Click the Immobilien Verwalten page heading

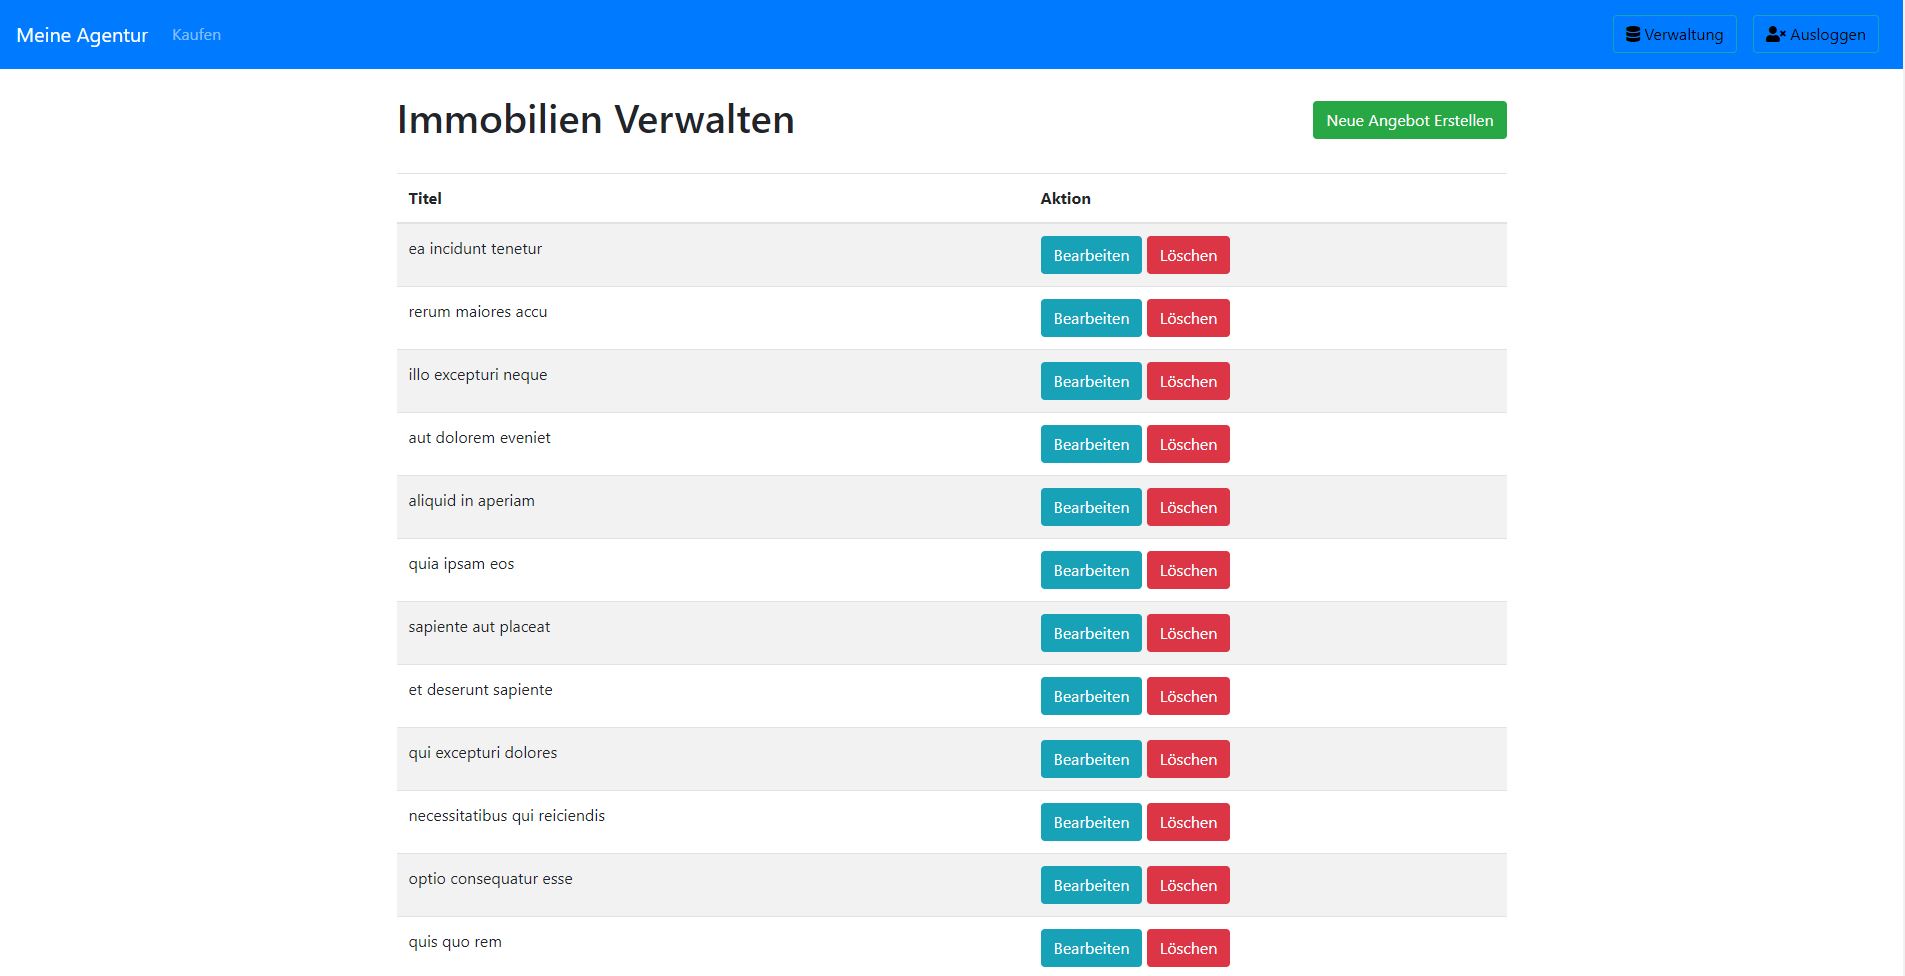596,119
